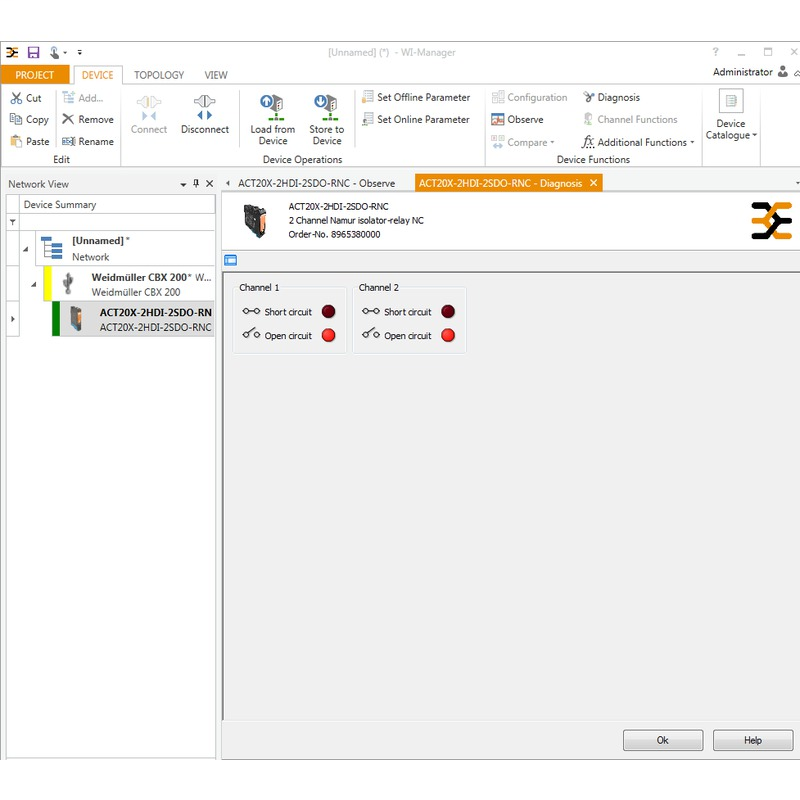
Task: Select the ACT20X-2HDI-2SDO-RNC - Diagnosis tab
Action: click(500, 183)
